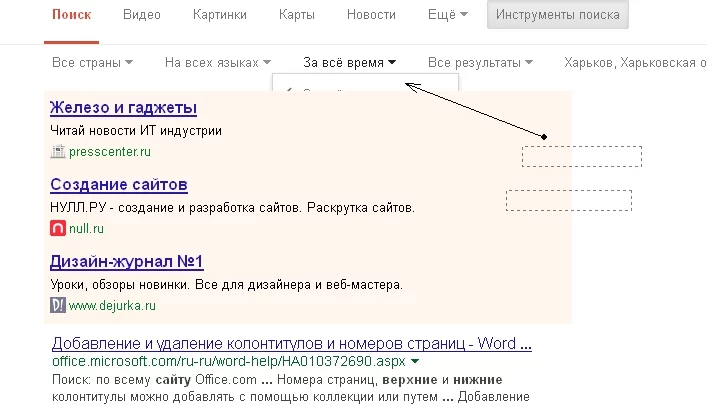Click the Уроки, обзоры новинки description
Viewport: 707px width, 407px height.
click(226, 285)
